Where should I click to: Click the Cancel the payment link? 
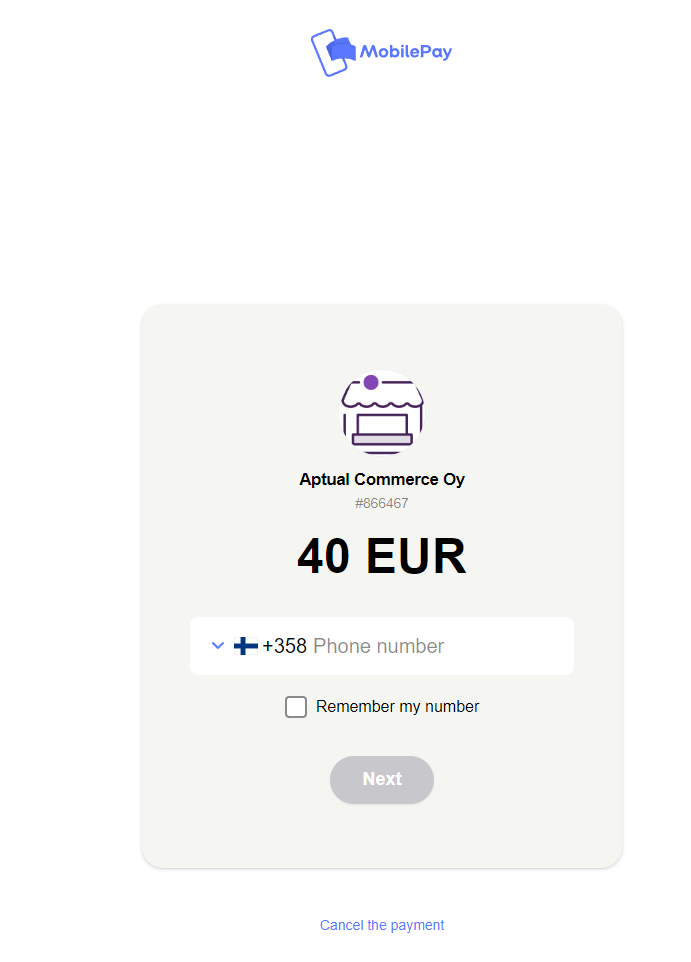click(382, 925)
